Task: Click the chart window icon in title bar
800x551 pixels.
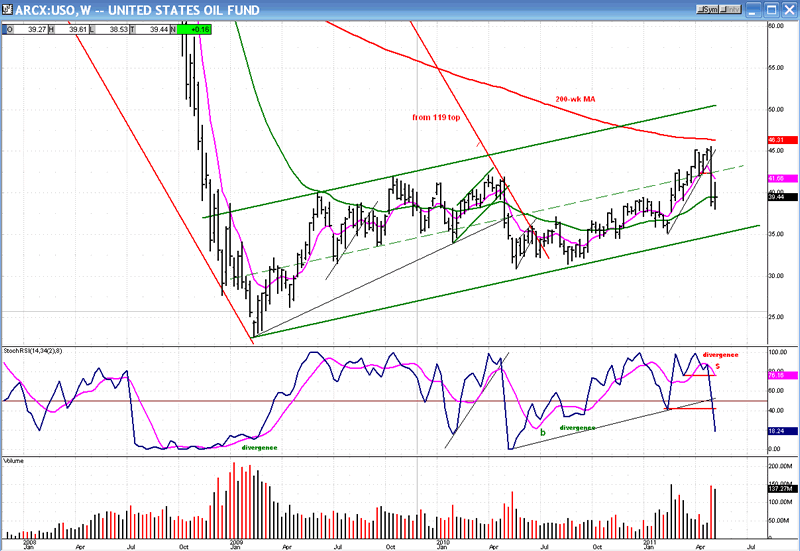Action: (x=7, y=10)
